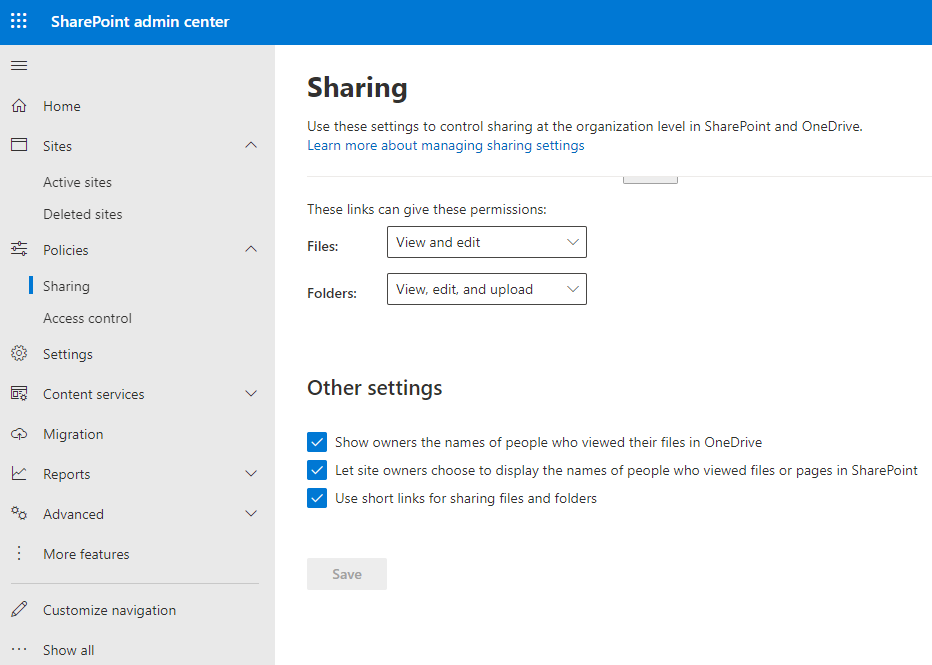Image resolution: width=932 pixels, height=665 pixels.
Task: Click the Advanced navigation label
Action: [73, 515]
